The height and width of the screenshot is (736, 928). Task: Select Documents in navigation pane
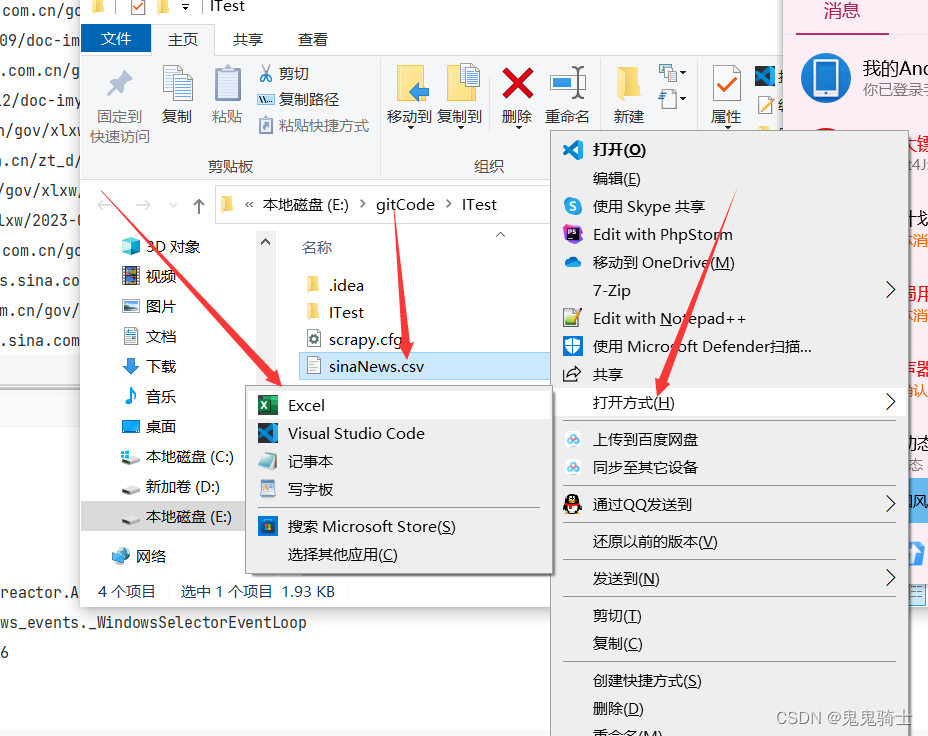(149, 337)
